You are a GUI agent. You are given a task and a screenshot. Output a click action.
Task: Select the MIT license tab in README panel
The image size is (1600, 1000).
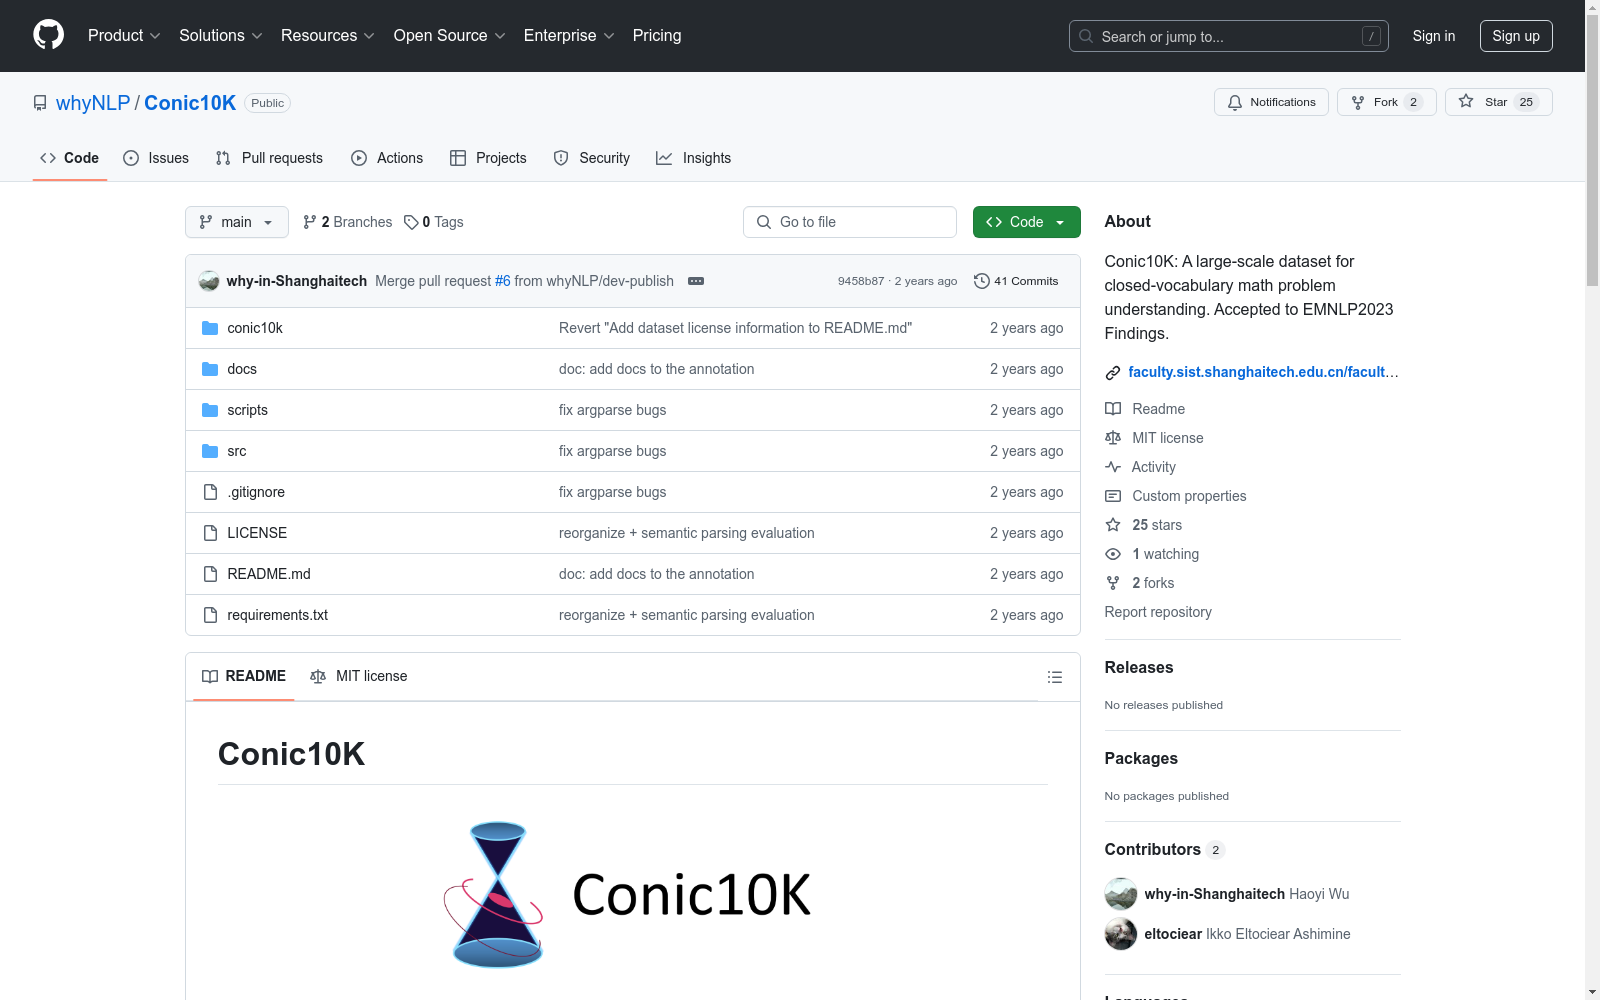click(x=359, y=677)
